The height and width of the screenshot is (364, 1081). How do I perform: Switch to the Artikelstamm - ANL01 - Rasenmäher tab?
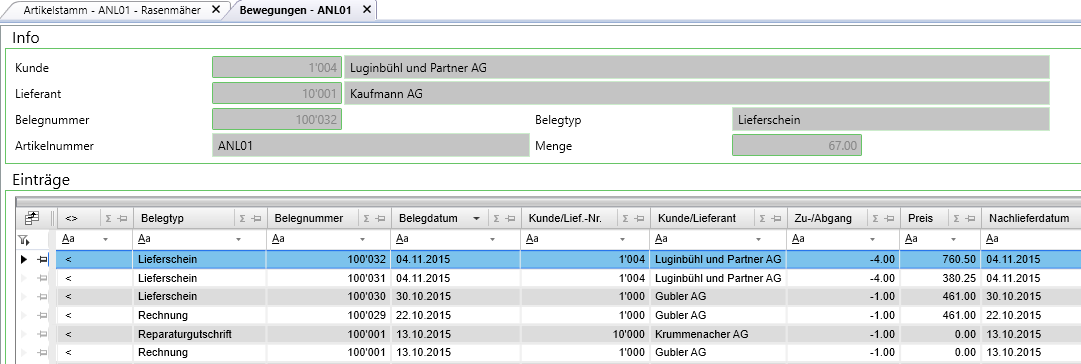[112, 10]
